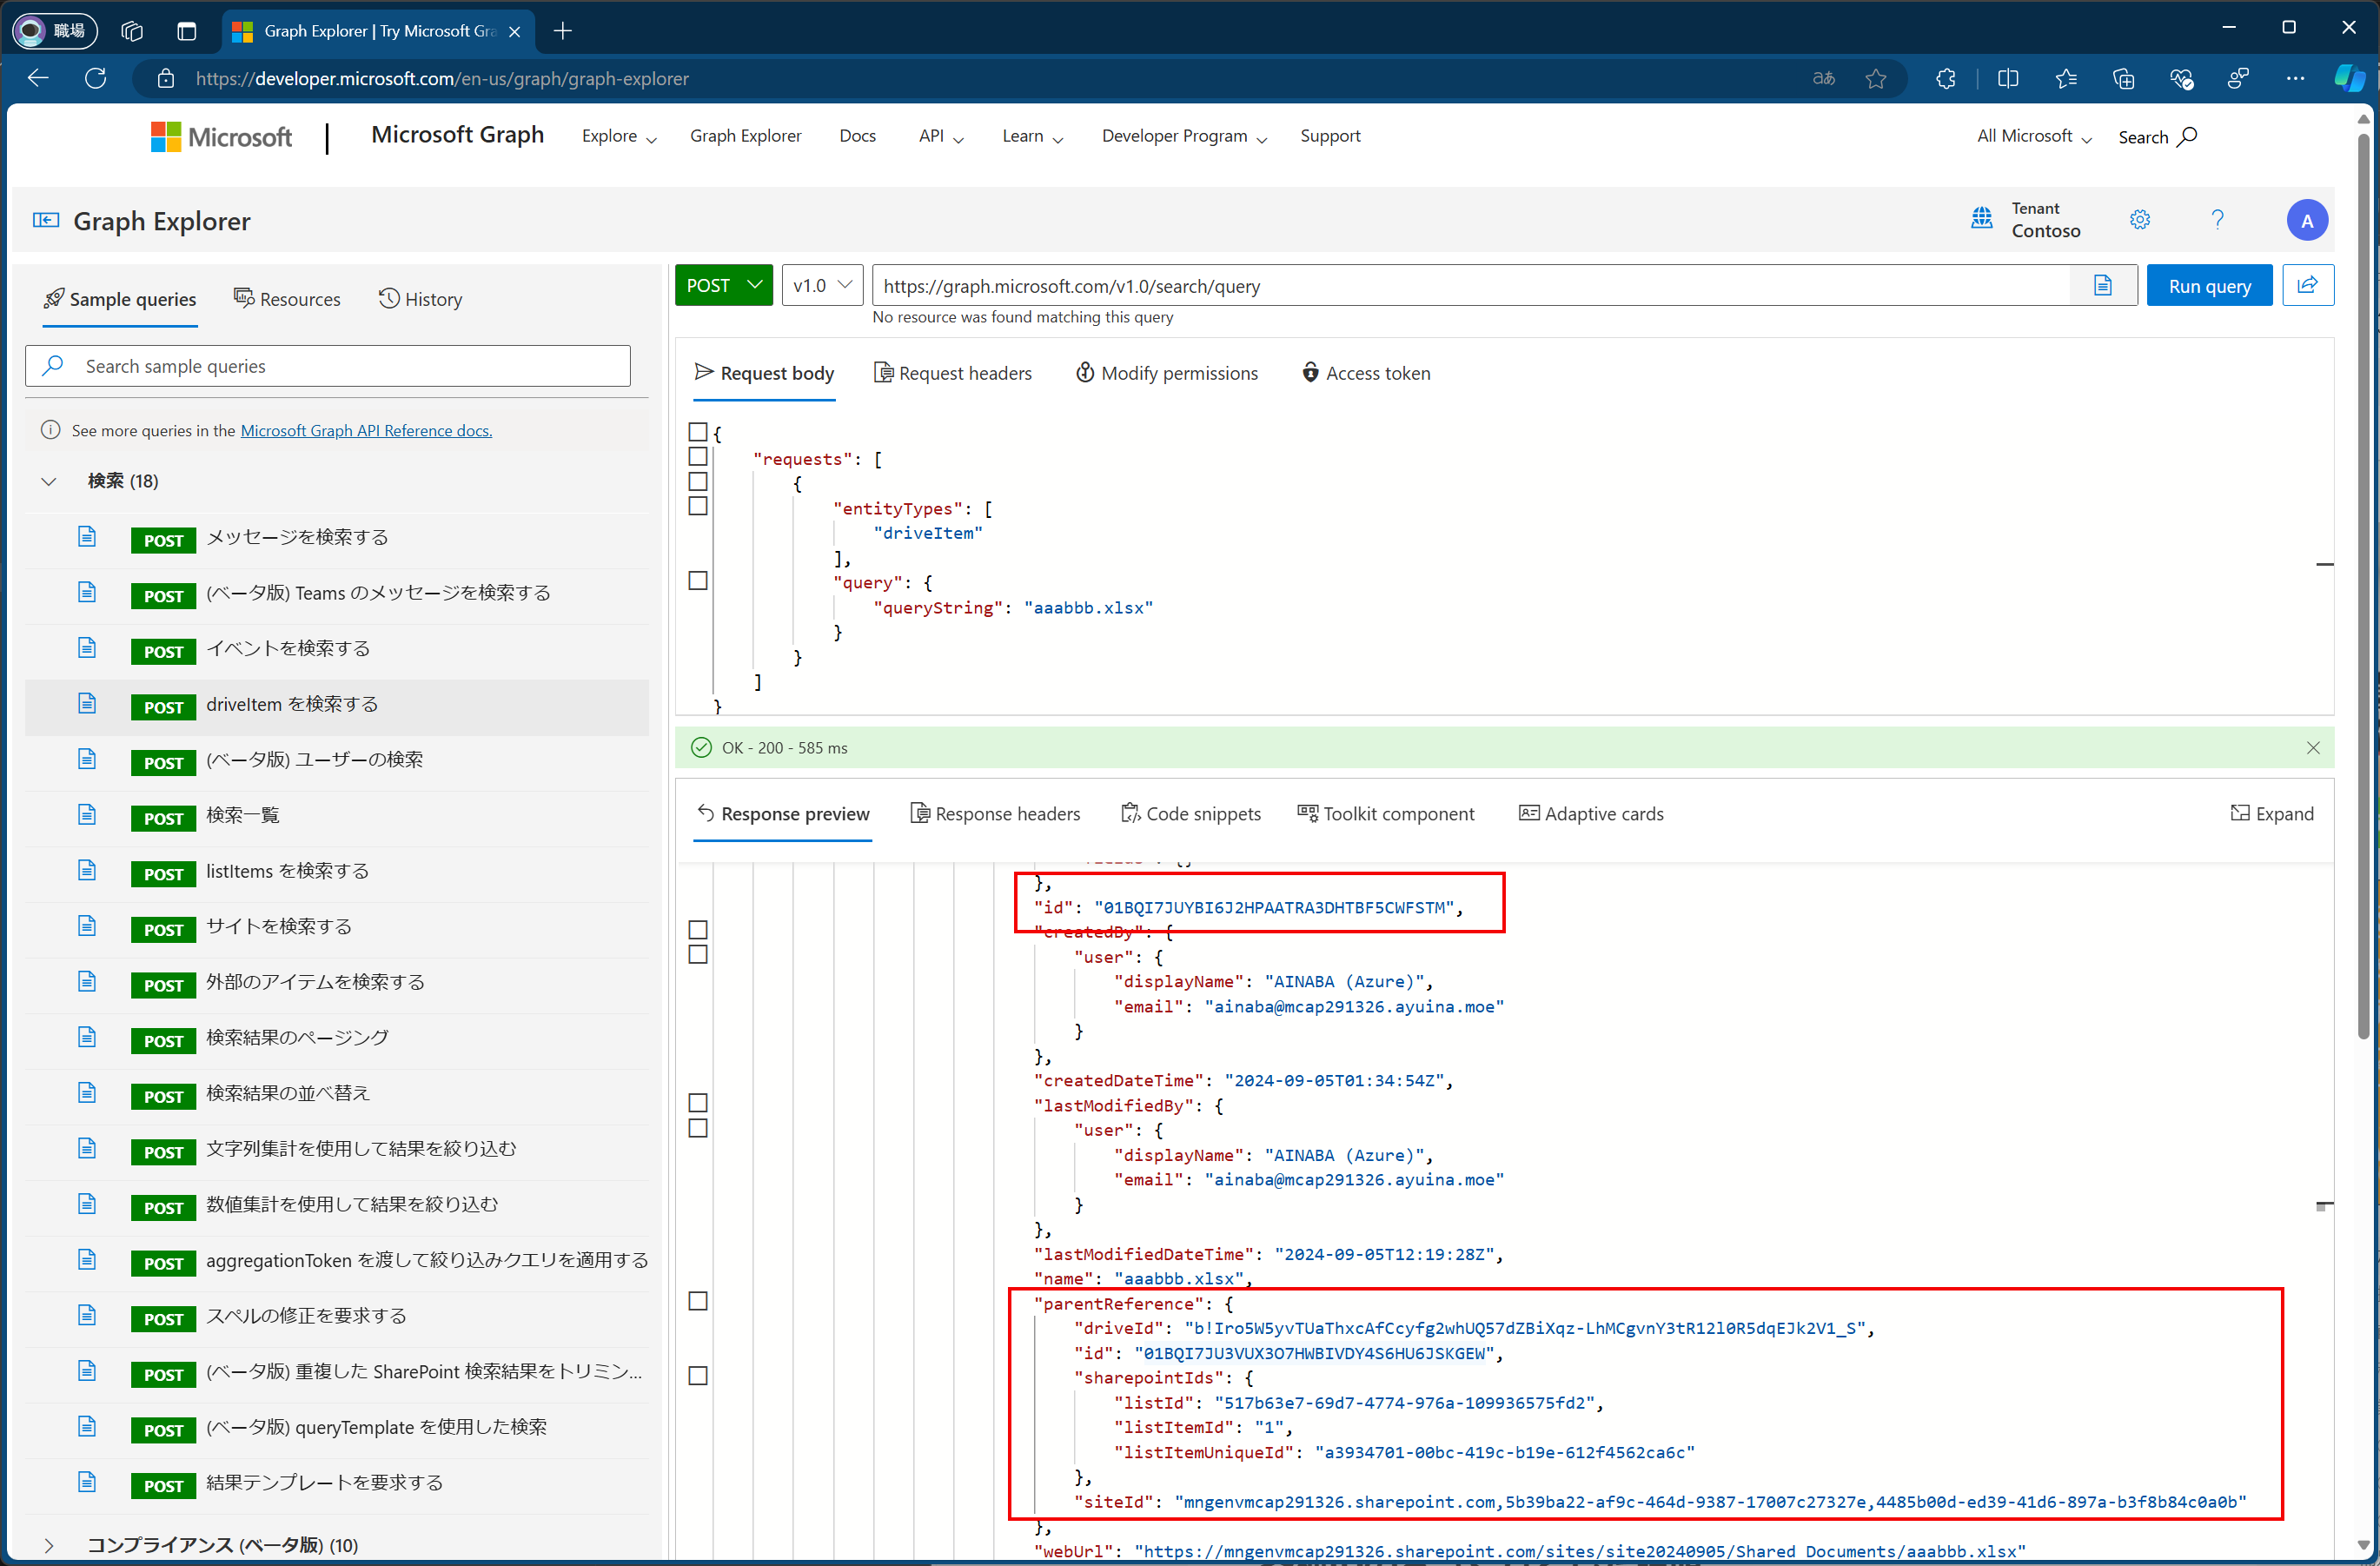
Task: Open Access token tab
Action: 1366,373
